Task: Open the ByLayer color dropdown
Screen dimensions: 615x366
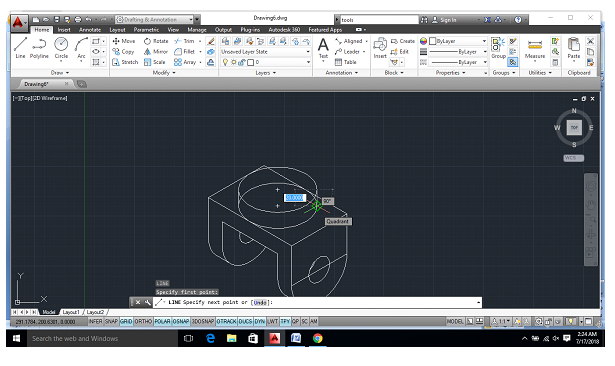Action: (x=458, y=41)
